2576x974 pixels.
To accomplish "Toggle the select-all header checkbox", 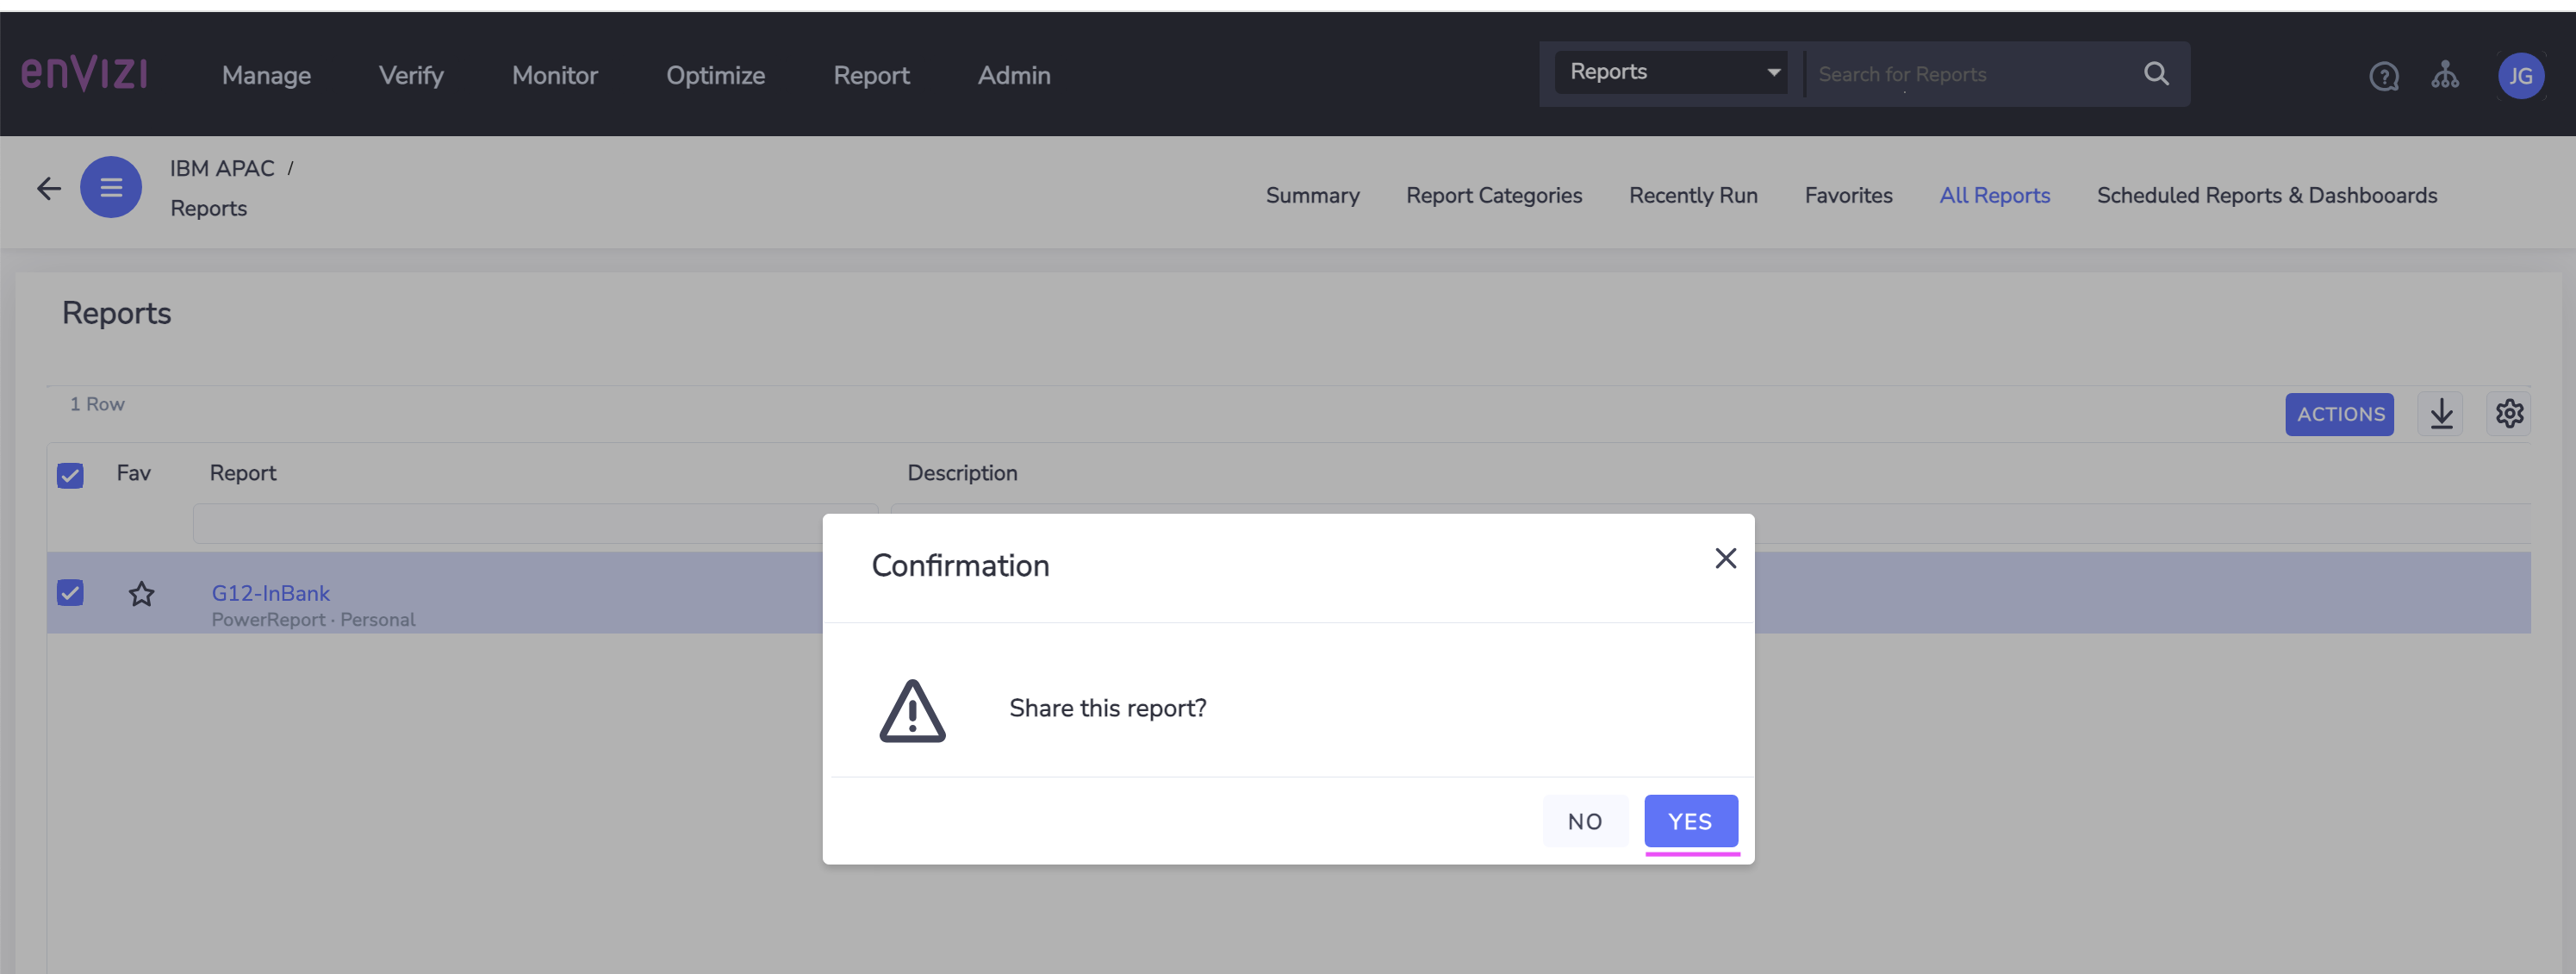I will [70, 475].
